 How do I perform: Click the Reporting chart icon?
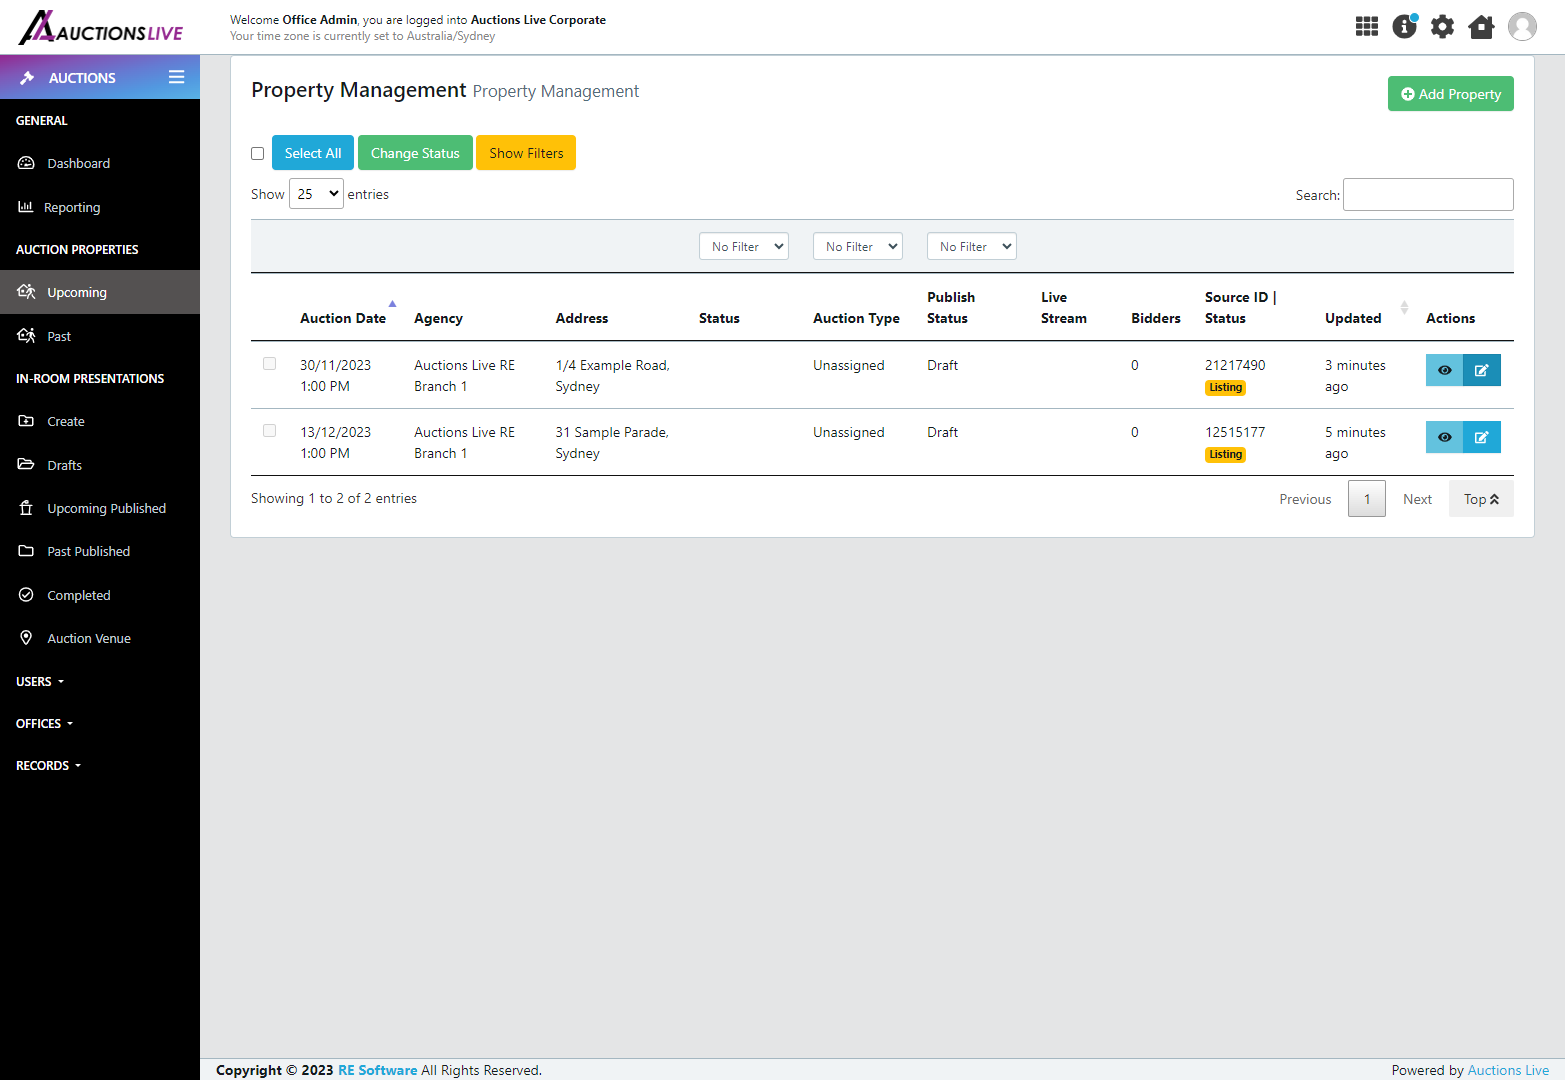26,207
